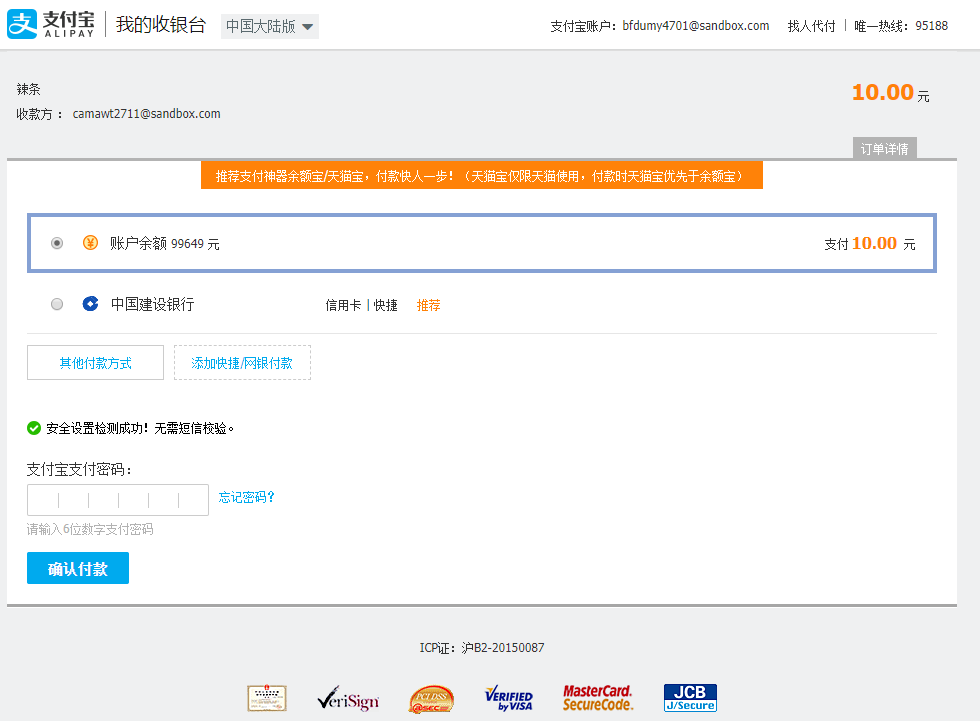Open the 中国大陆版 region dropdown
This screenshot has height=721, width=980.
pos(269,26)
